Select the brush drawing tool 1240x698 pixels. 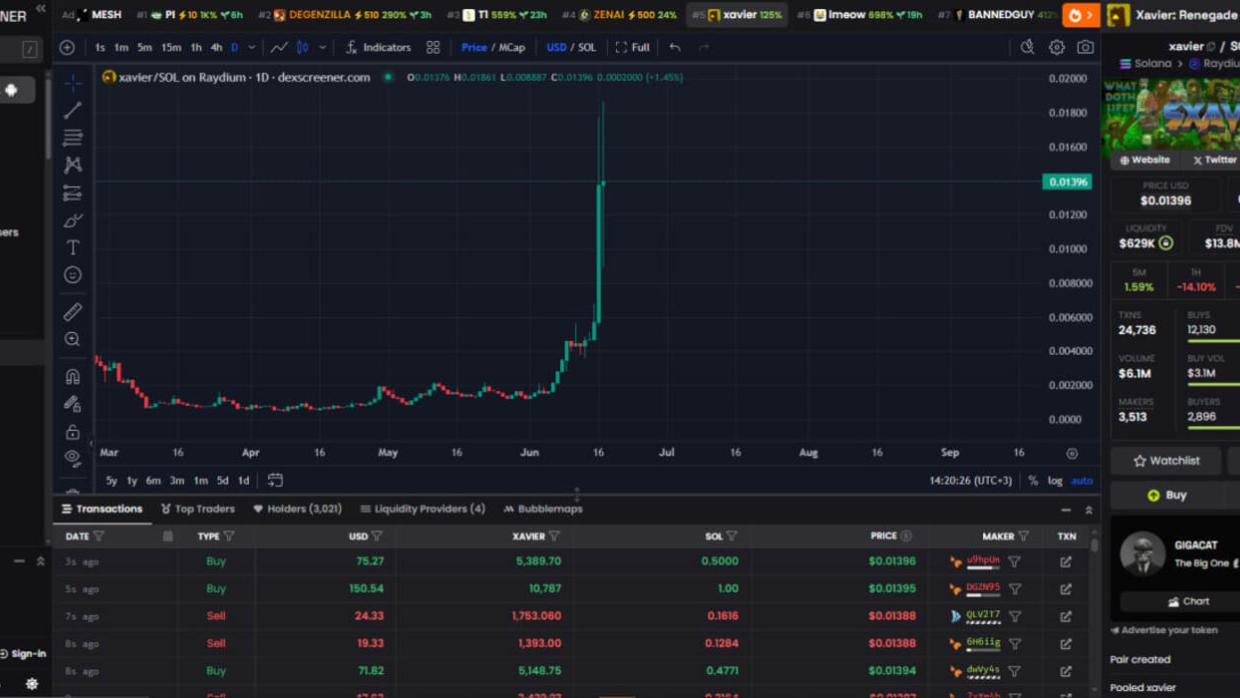[72, 220]
